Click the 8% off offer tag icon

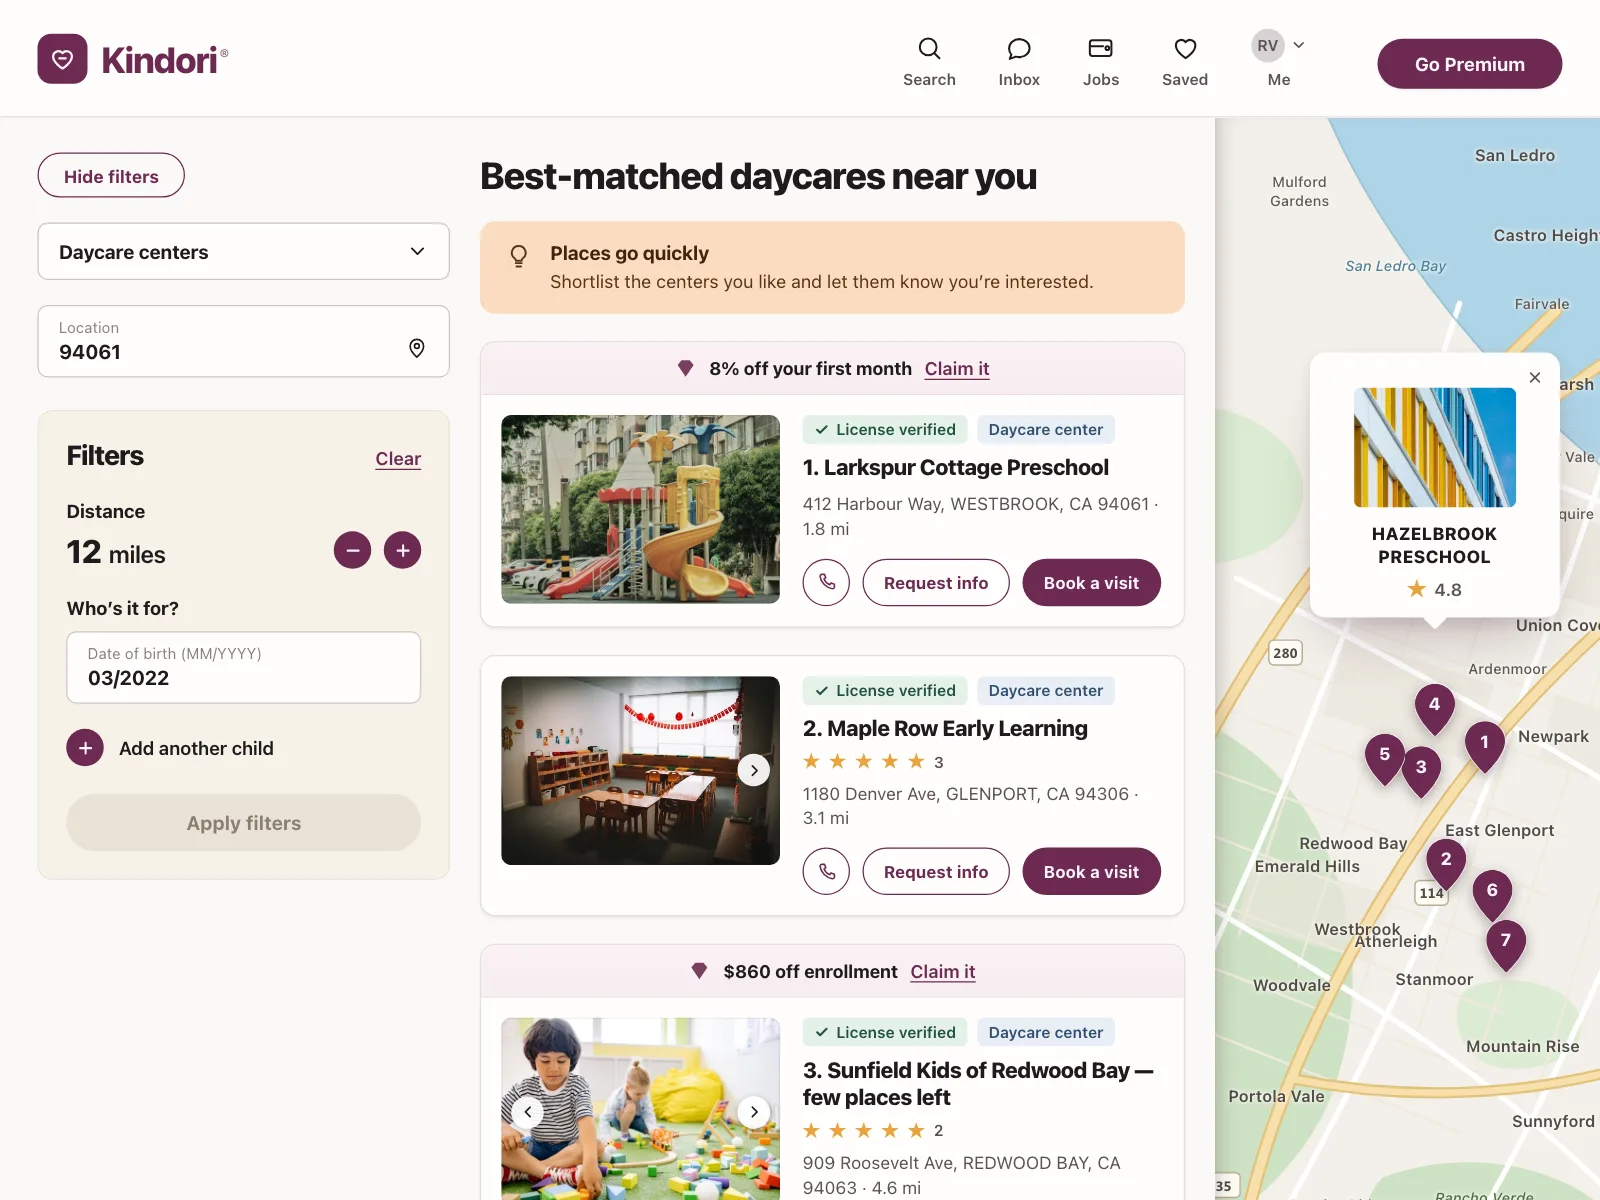(685, 368)
